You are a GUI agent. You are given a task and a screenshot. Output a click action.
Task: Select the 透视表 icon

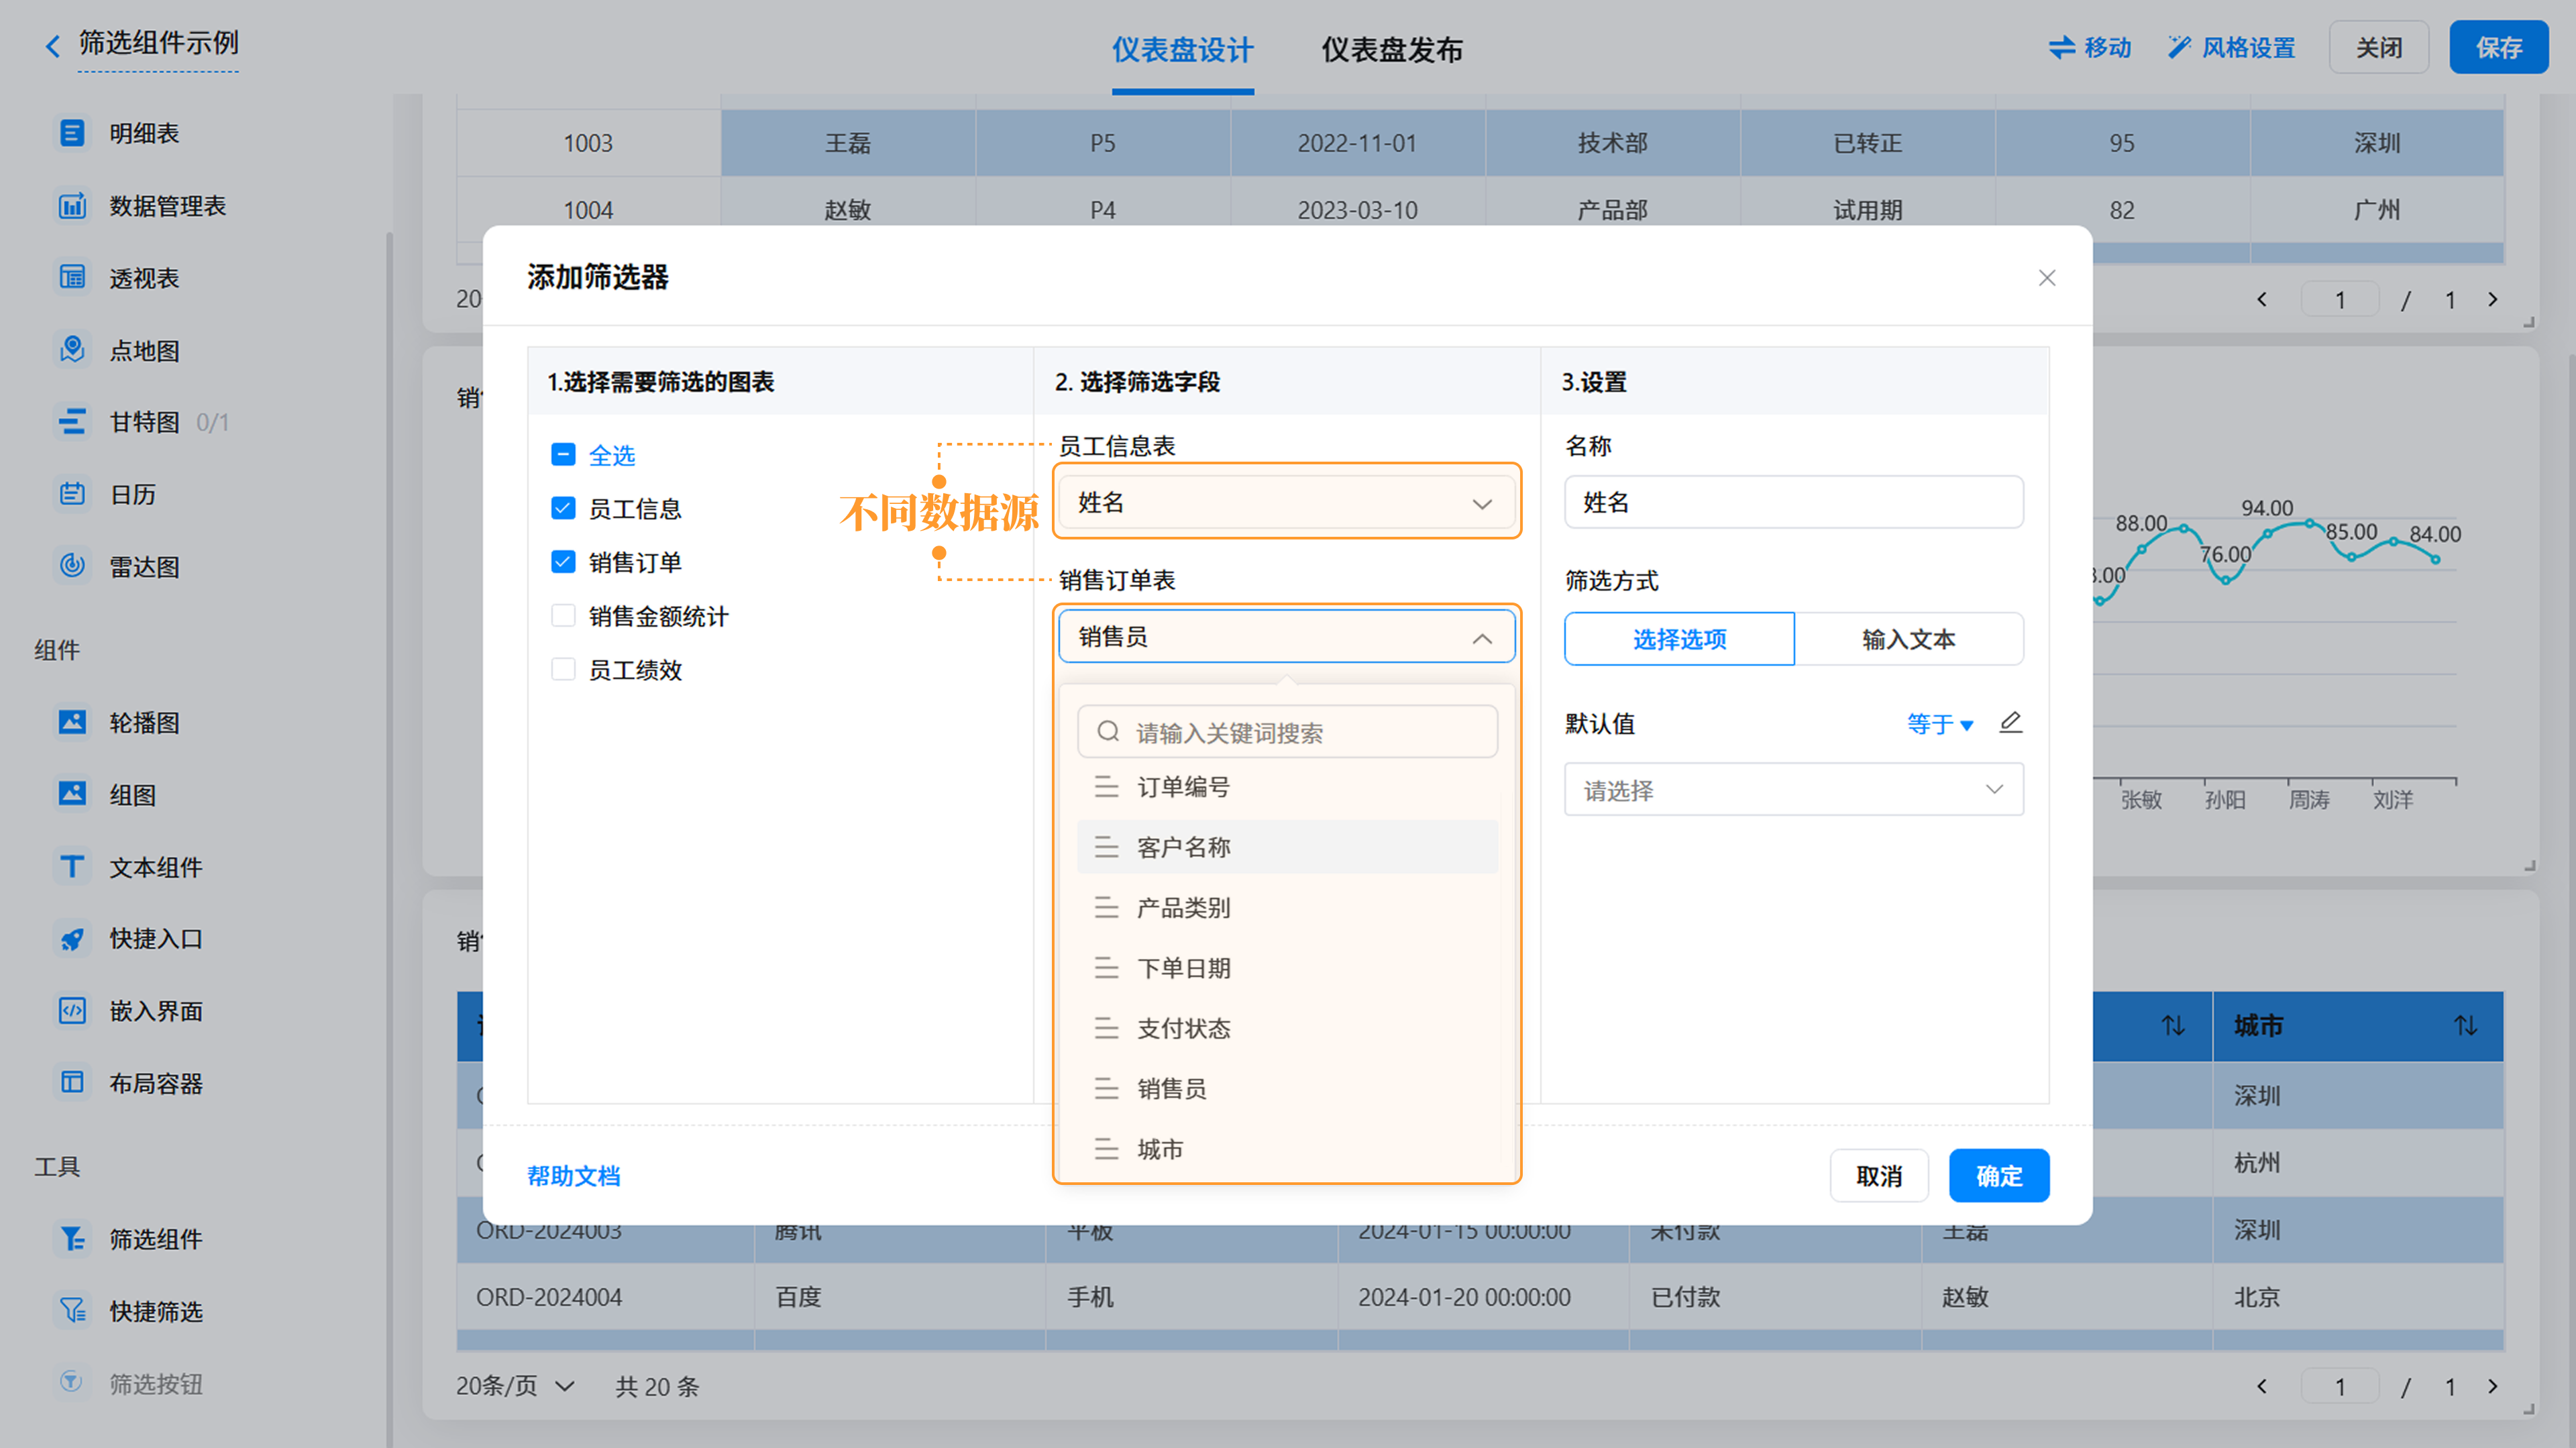(72, 278)
